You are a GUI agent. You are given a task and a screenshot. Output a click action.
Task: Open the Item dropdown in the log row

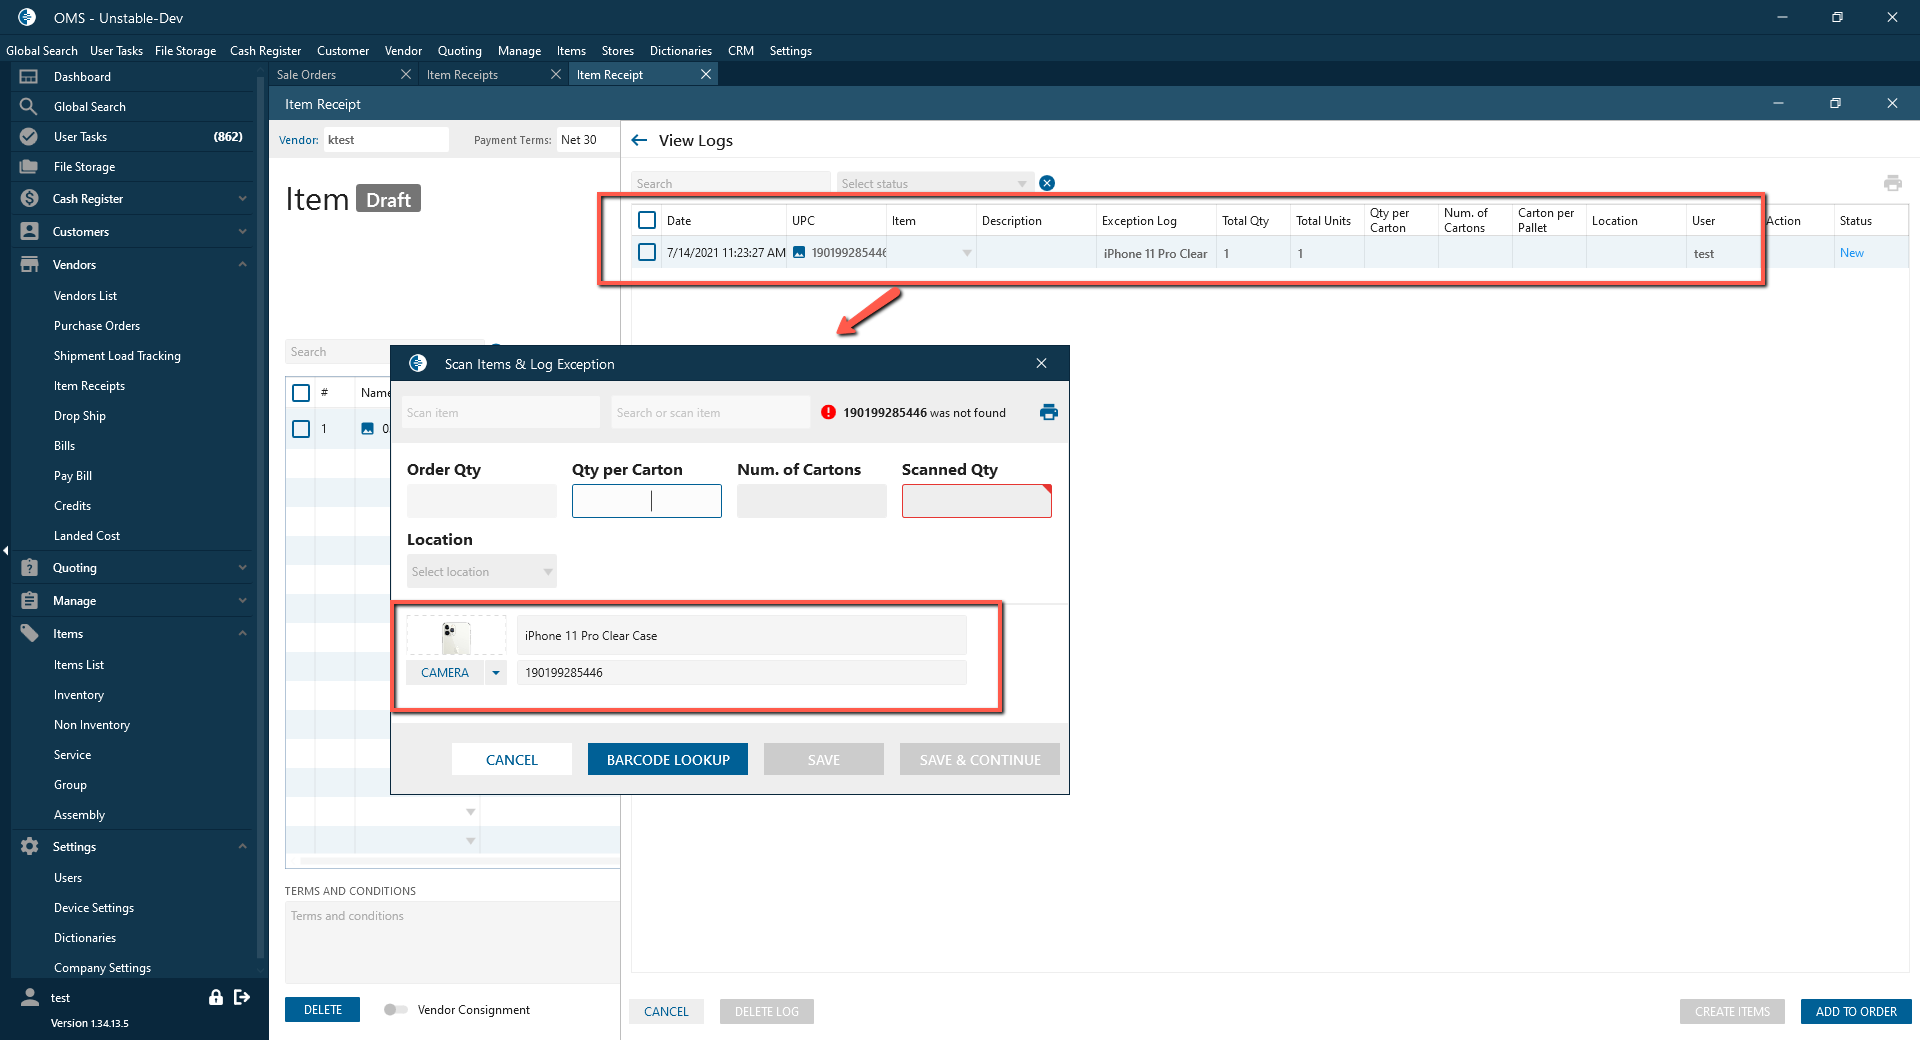click(x=967, y=253)
